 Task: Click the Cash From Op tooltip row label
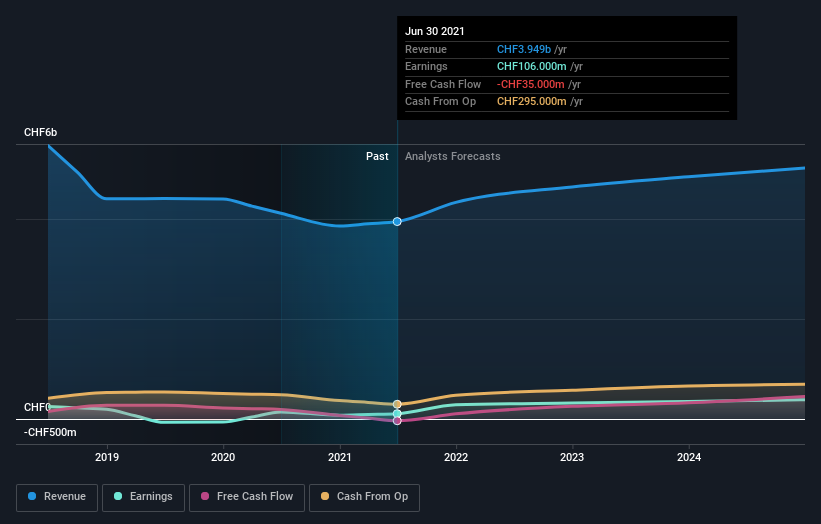[x=440, y=102]
